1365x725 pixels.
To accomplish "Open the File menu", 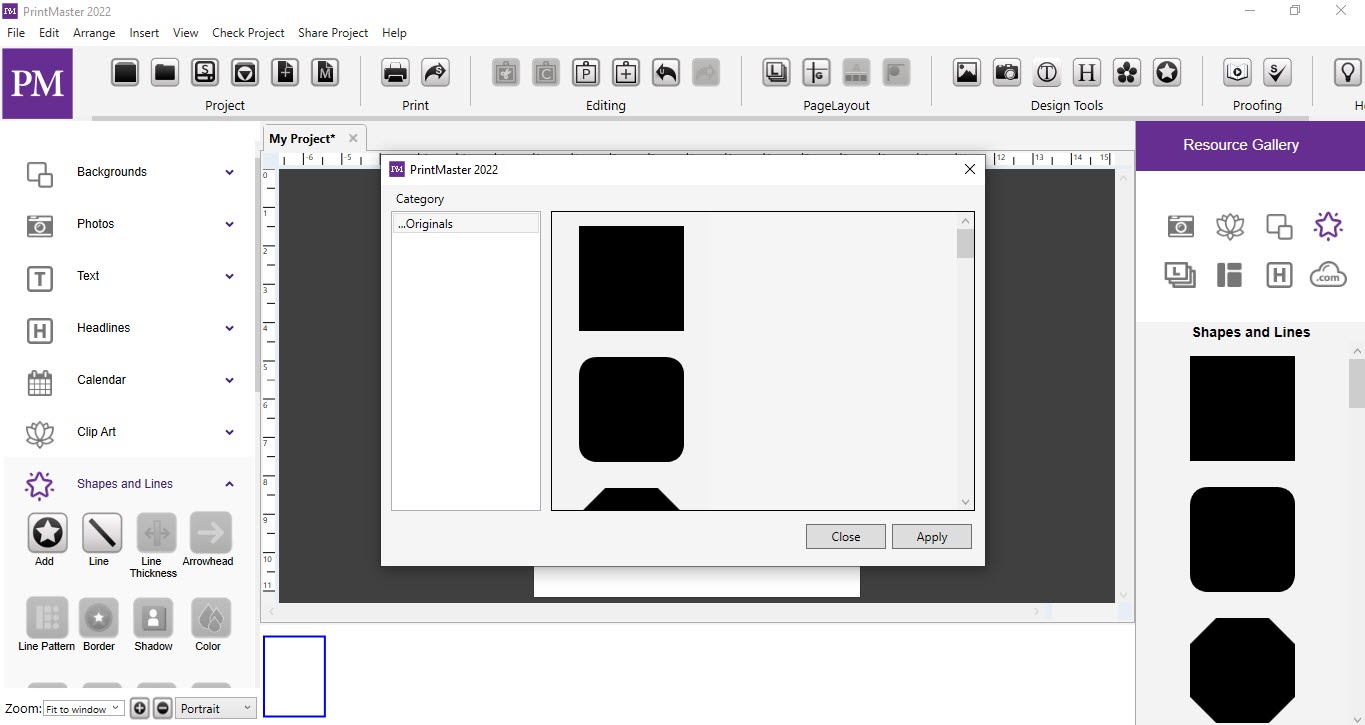I will 16,33.
